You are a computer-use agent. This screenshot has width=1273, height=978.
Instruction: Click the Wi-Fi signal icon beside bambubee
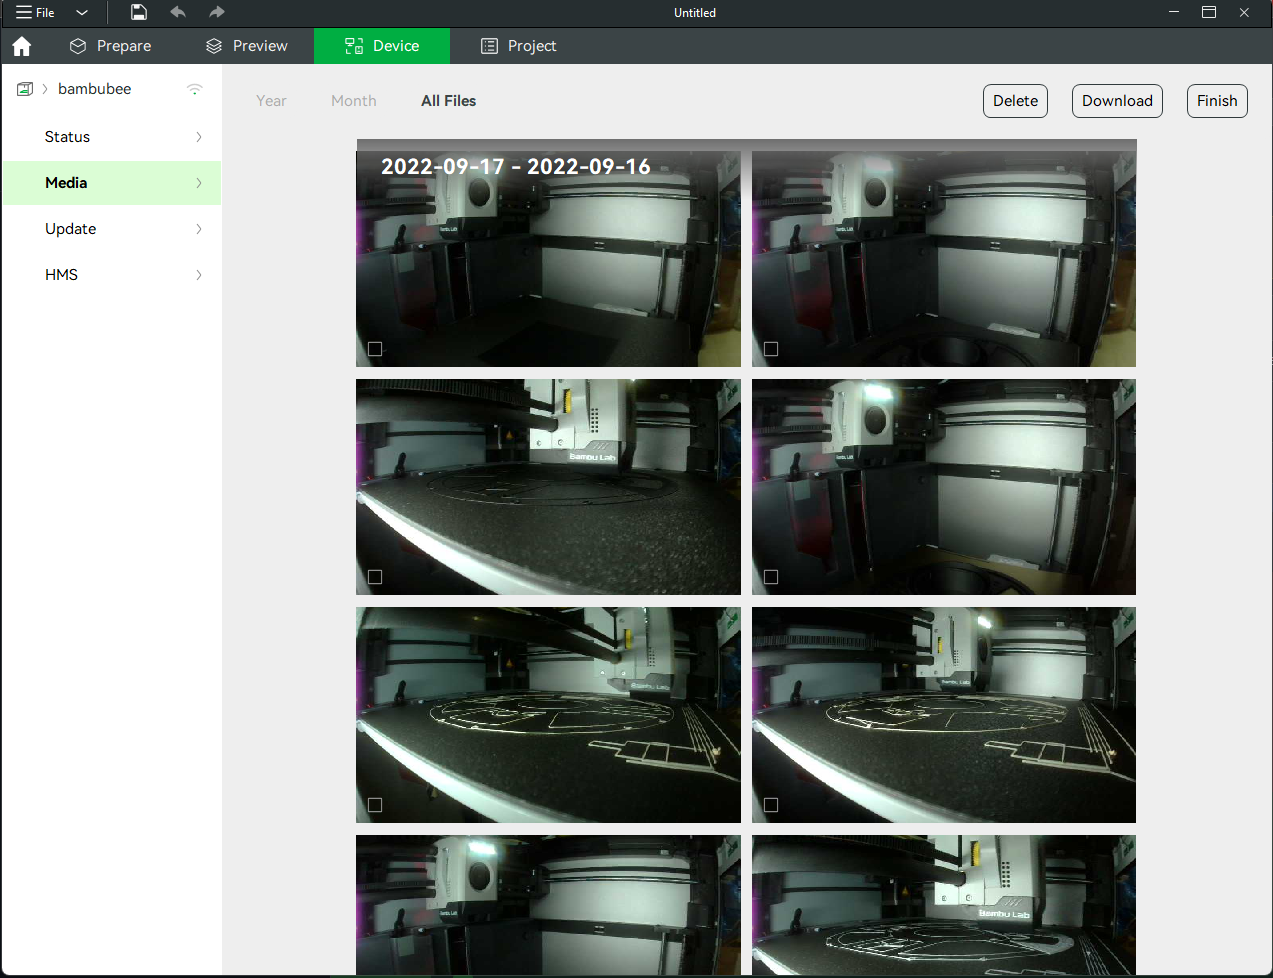(x=195, y=89)
